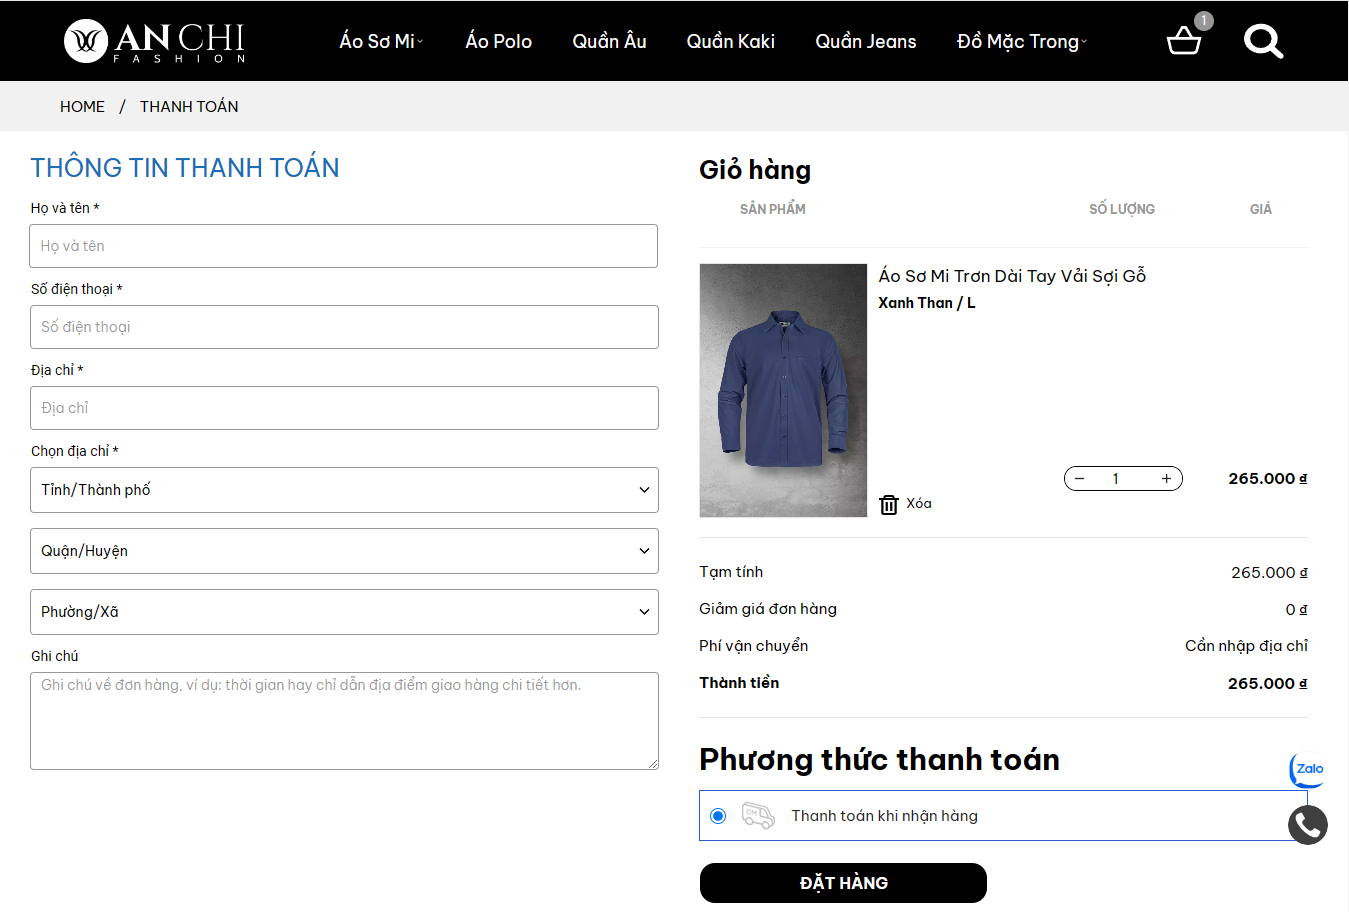Open the Quần Jeans menu item
Image resolution: width=1349 pixels, height=912 pixels.
click(x=865, y=41)
